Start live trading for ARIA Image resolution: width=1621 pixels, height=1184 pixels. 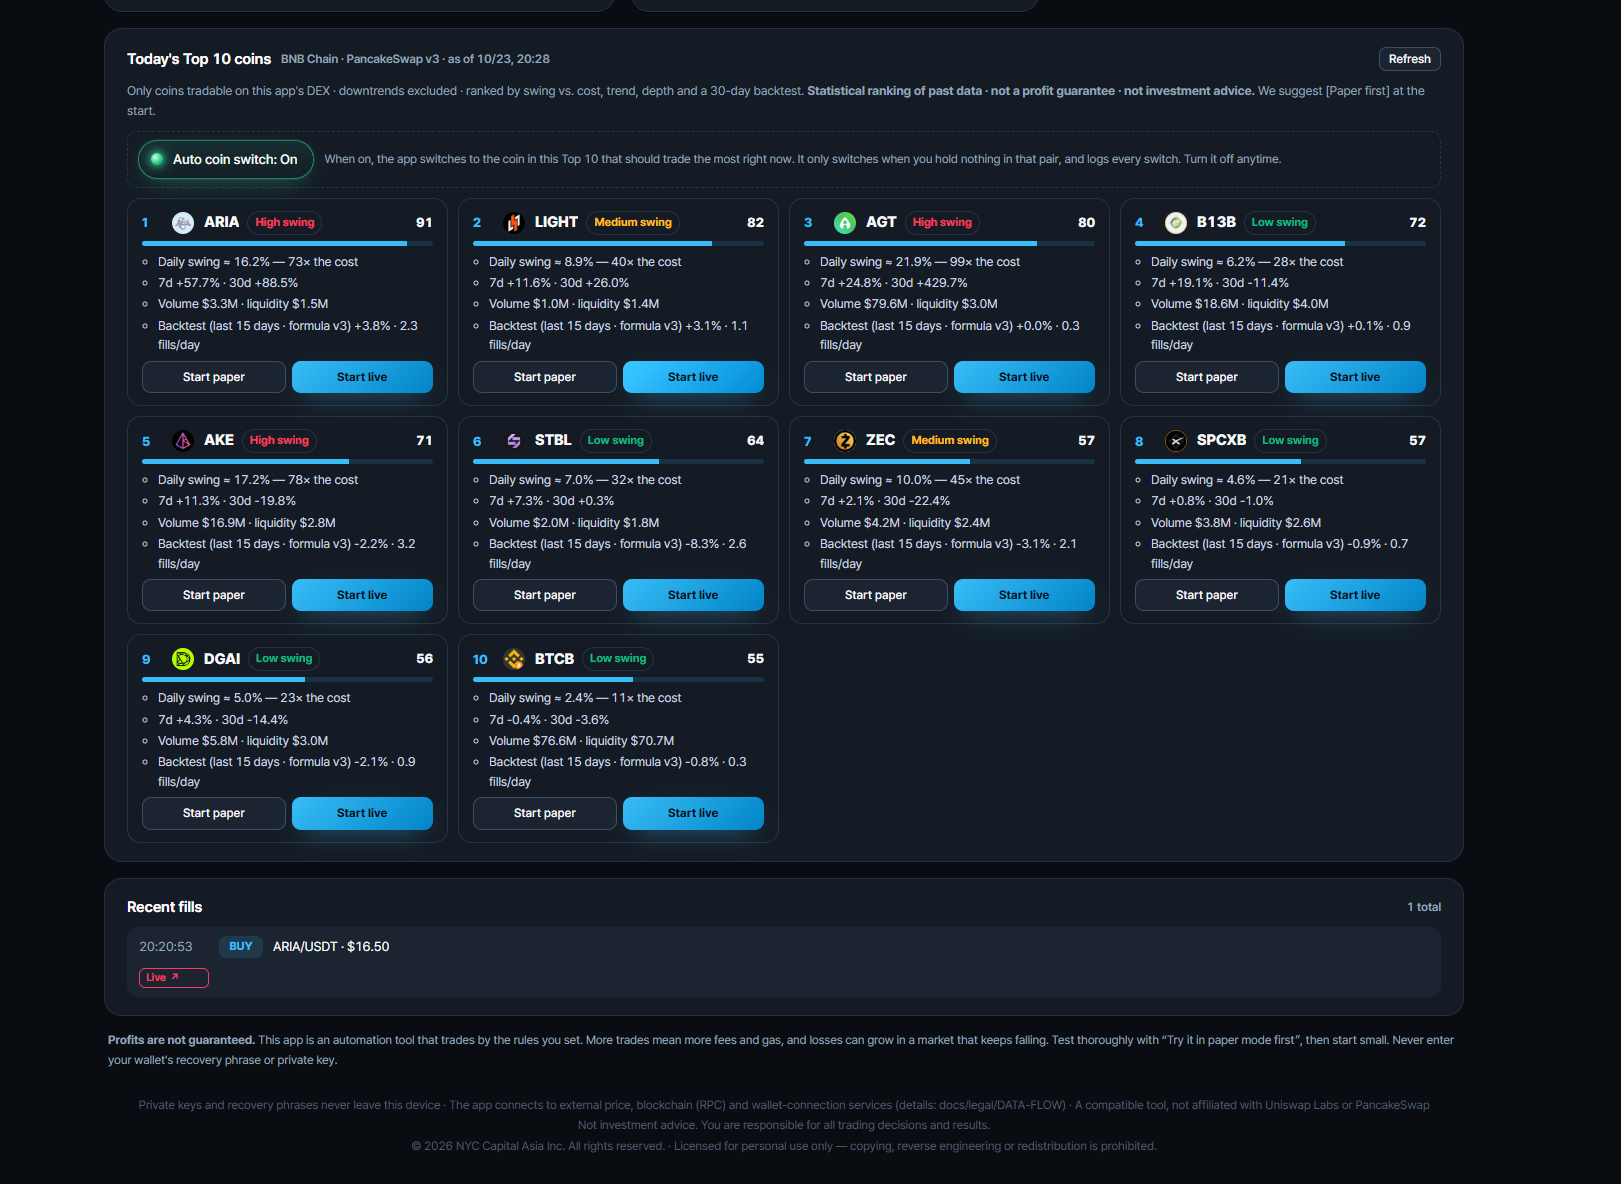coord(362,377)
